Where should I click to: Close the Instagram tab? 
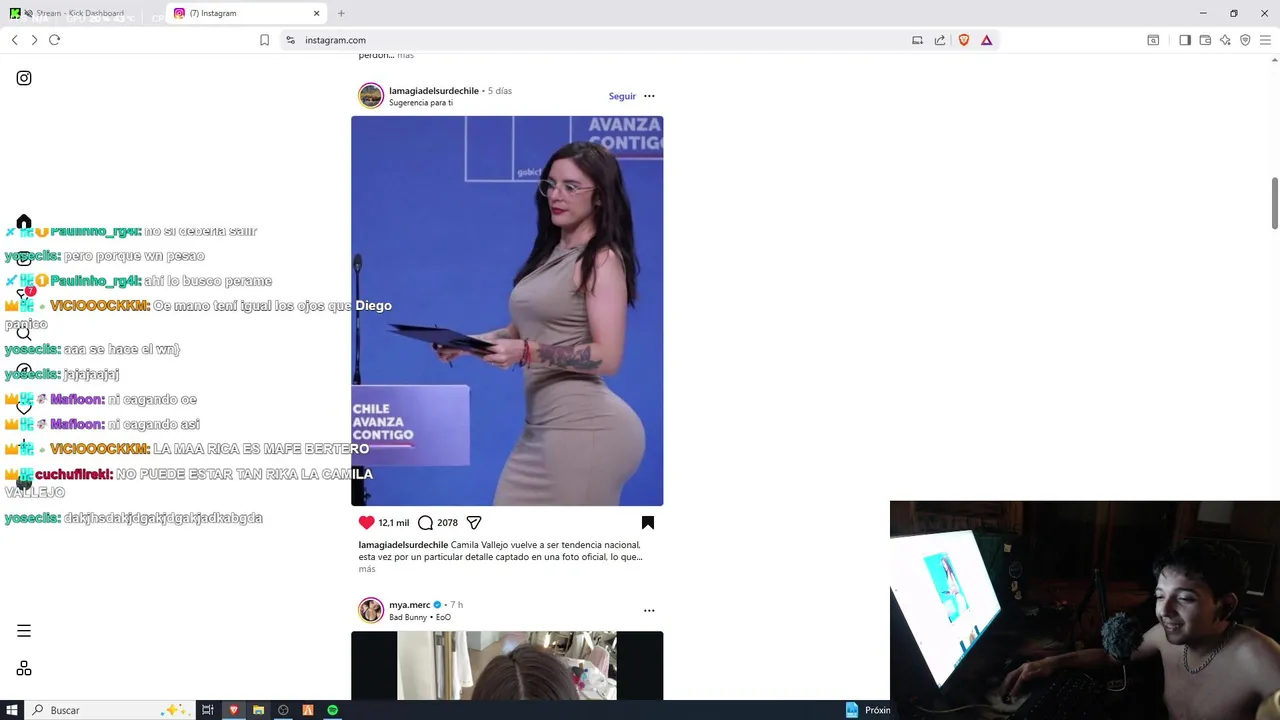(317, 13)
